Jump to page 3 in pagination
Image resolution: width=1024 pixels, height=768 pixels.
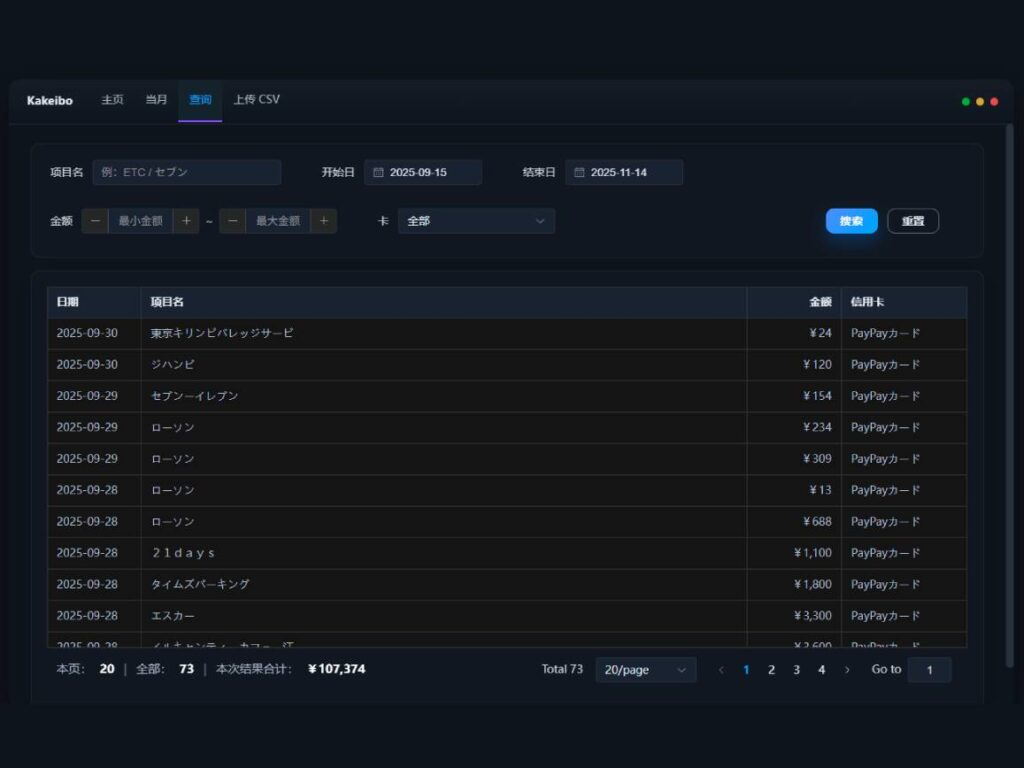pyautogui.click(x=796, y=670)
